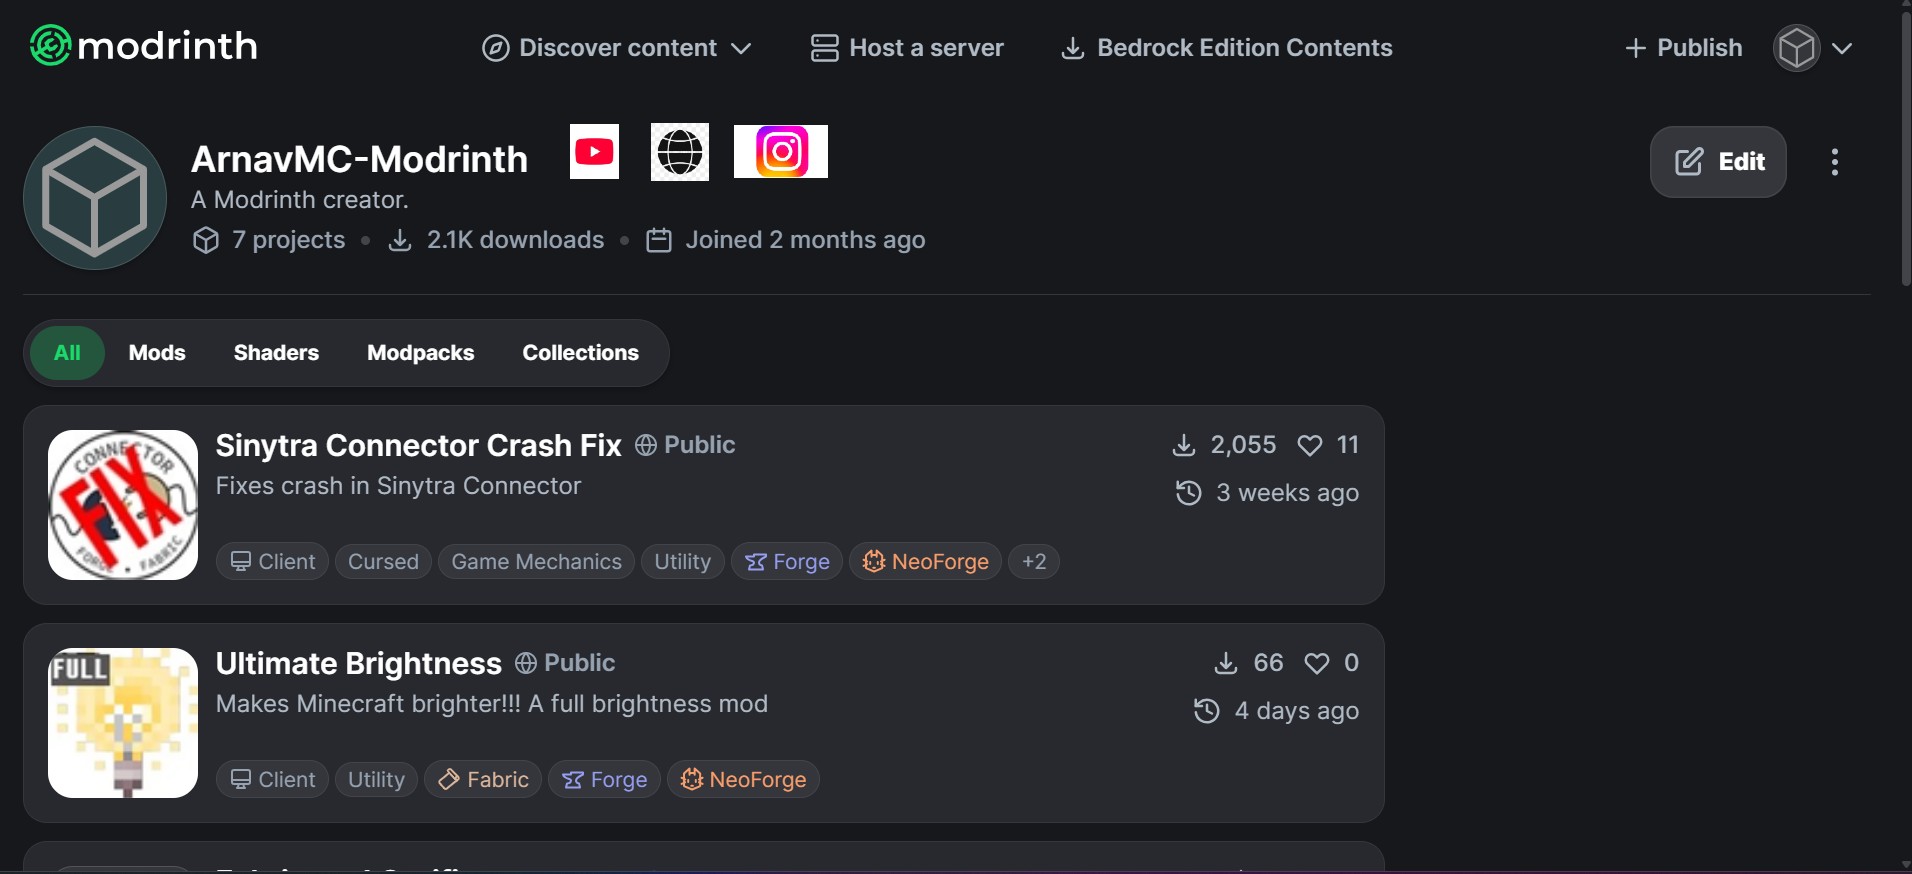Screen dimensions: 1912x874
Task: Click Client tag on Ultimate Brightness
Action: [x=273, y=780]
